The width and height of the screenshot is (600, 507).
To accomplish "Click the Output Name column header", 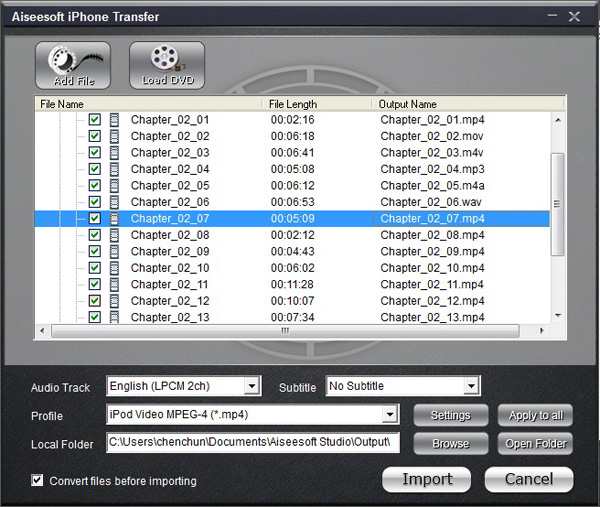I will [468, 104].
